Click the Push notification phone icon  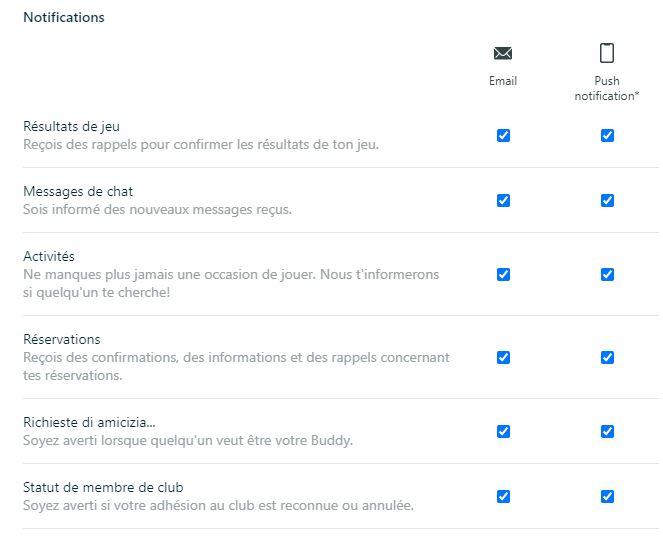[x=607, y=53]
